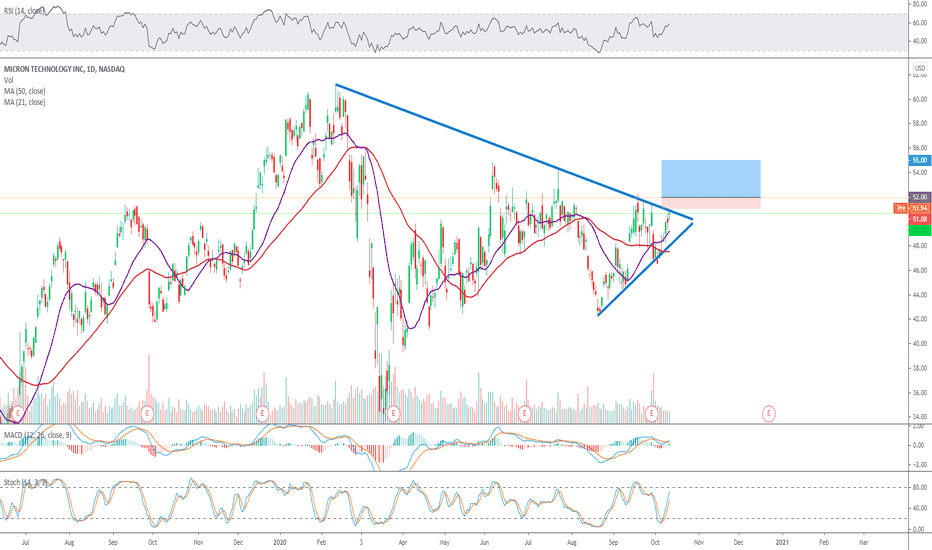The width and height of the screenshot is (932, 550).
Task: Click the Mar label on time axis
Action: [864, 542]
